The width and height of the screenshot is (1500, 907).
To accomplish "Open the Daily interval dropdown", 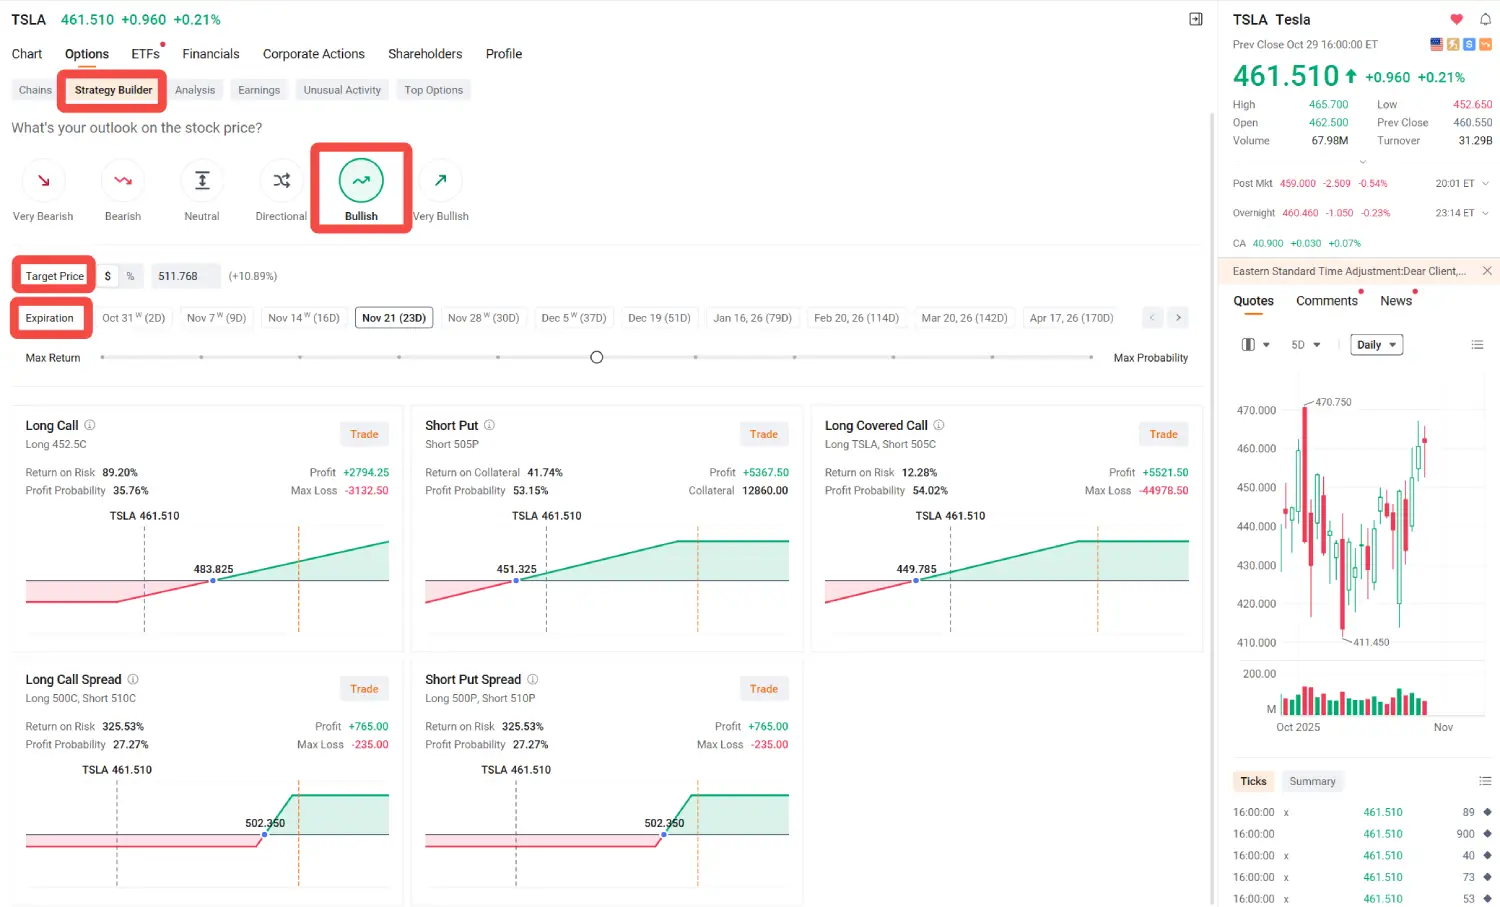I will point(1376,345).
